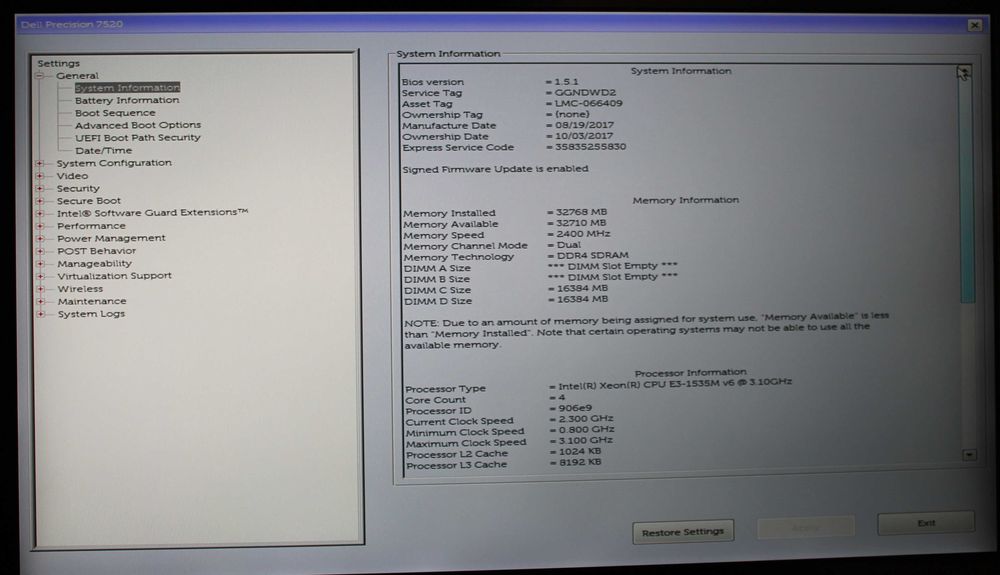The height and width of the screenshot is (575, 1000).
Task: Expand the Wireless node
Action: coord(40,289)
